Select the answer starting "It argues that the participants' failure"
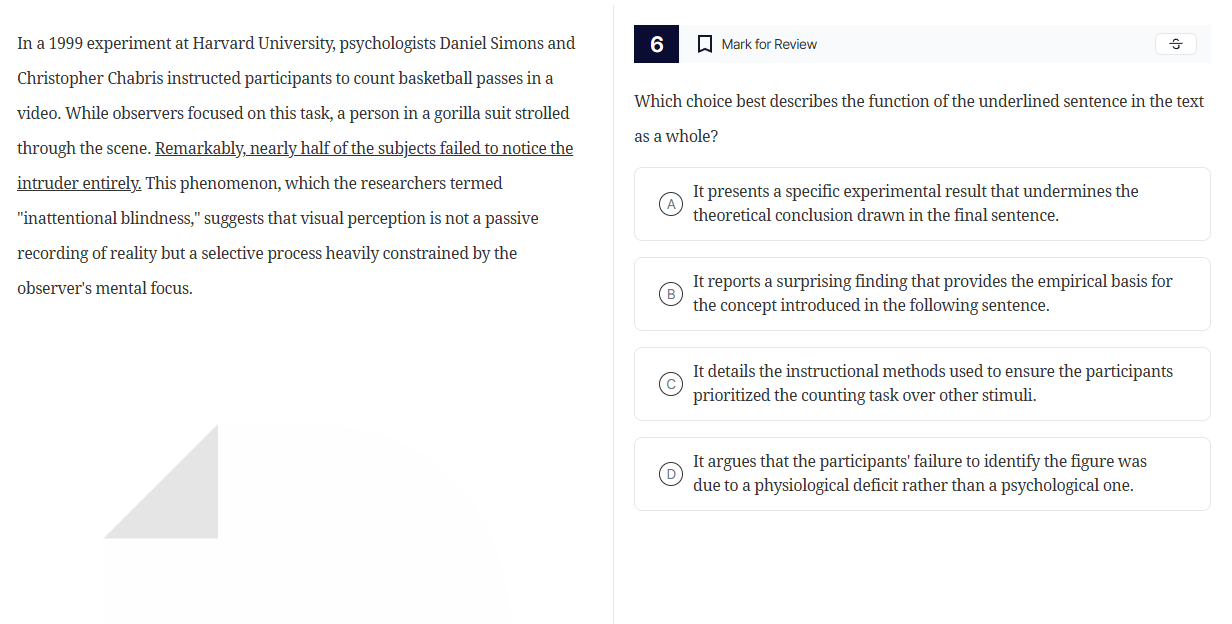Image resolution: width=1232 pixels, height=624 pixels. tap(919, 473)
